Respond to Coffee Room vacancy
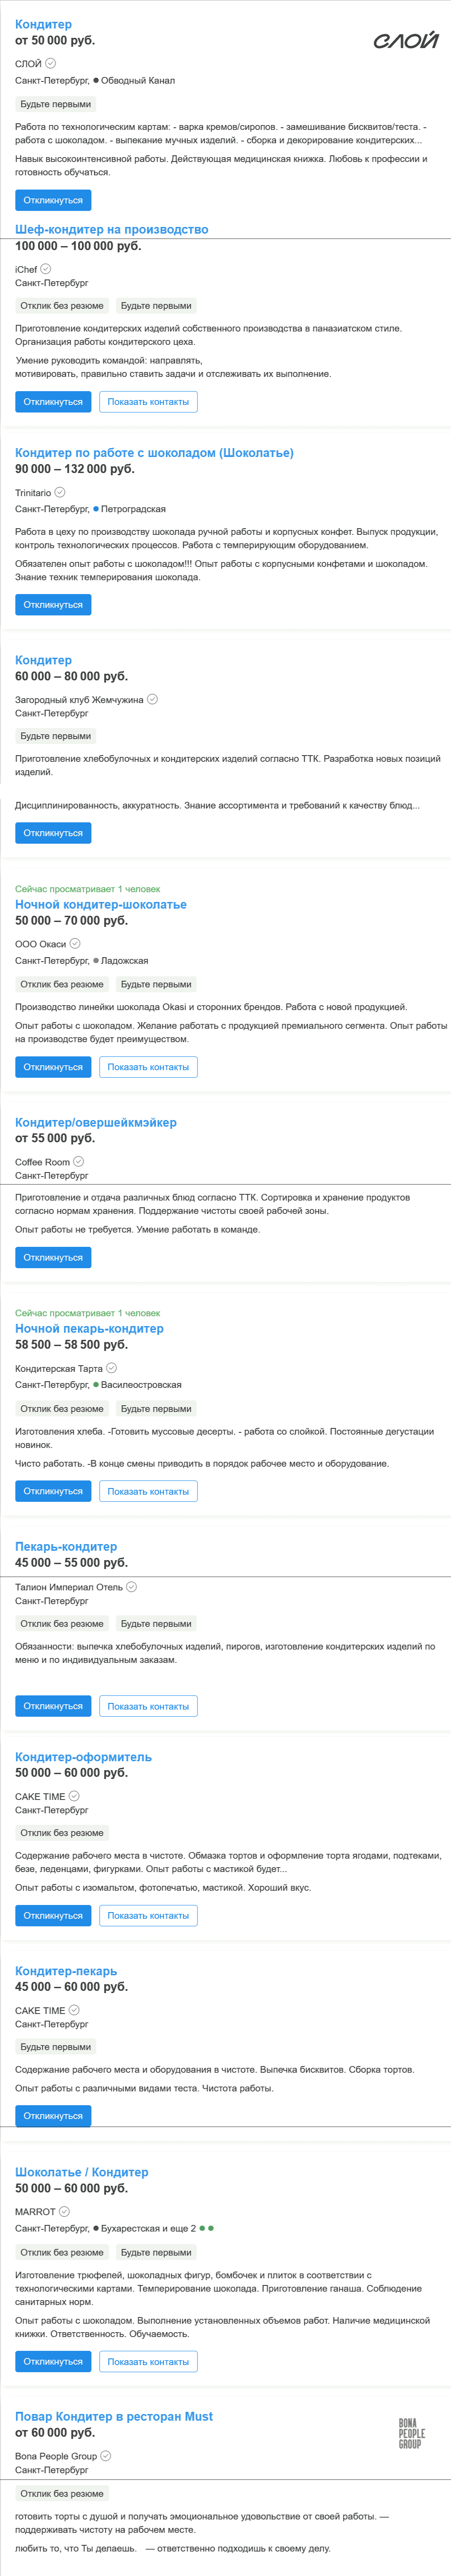The height and width of the screenshot is (2576, 451). 53,1257
